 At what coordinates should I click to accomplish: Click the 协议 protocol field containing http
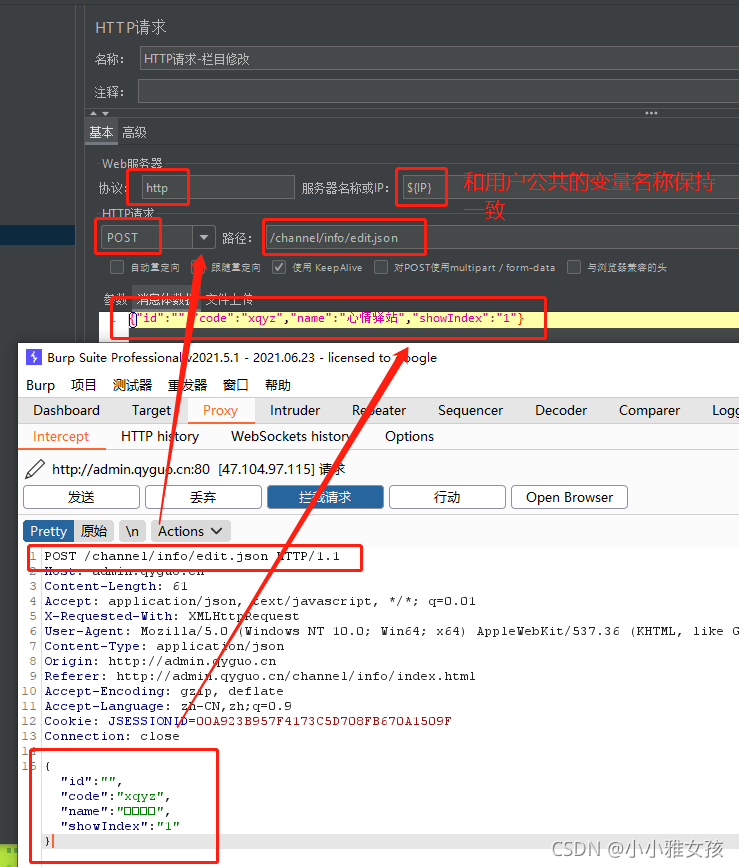click(x=218, y=187)
